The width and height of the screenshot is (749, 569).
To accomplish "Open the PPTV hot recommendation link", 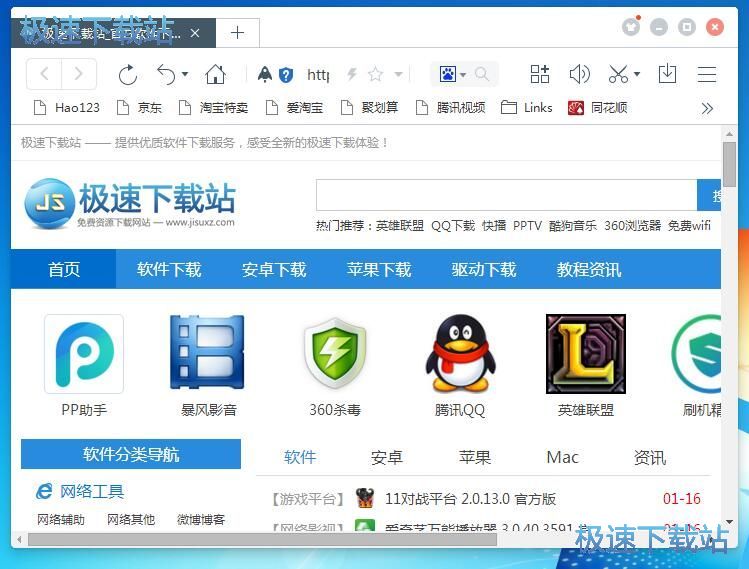I will click(x=527, y=225).
